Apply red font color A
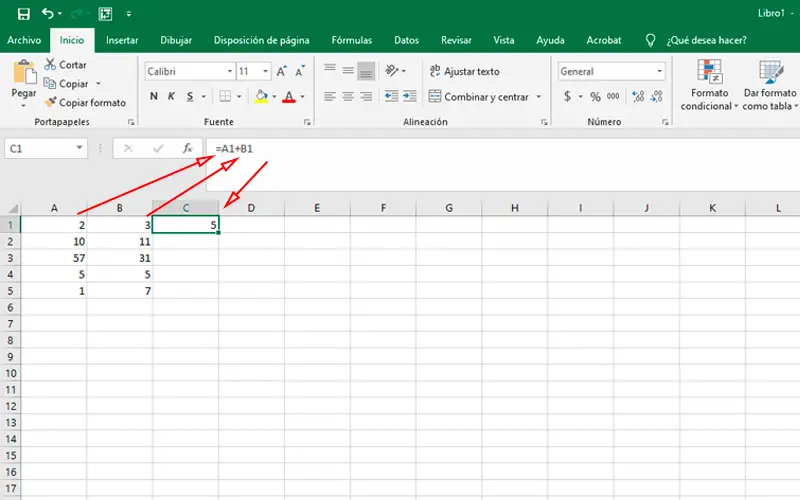This screenshot has height=500, width=800. 289,96
